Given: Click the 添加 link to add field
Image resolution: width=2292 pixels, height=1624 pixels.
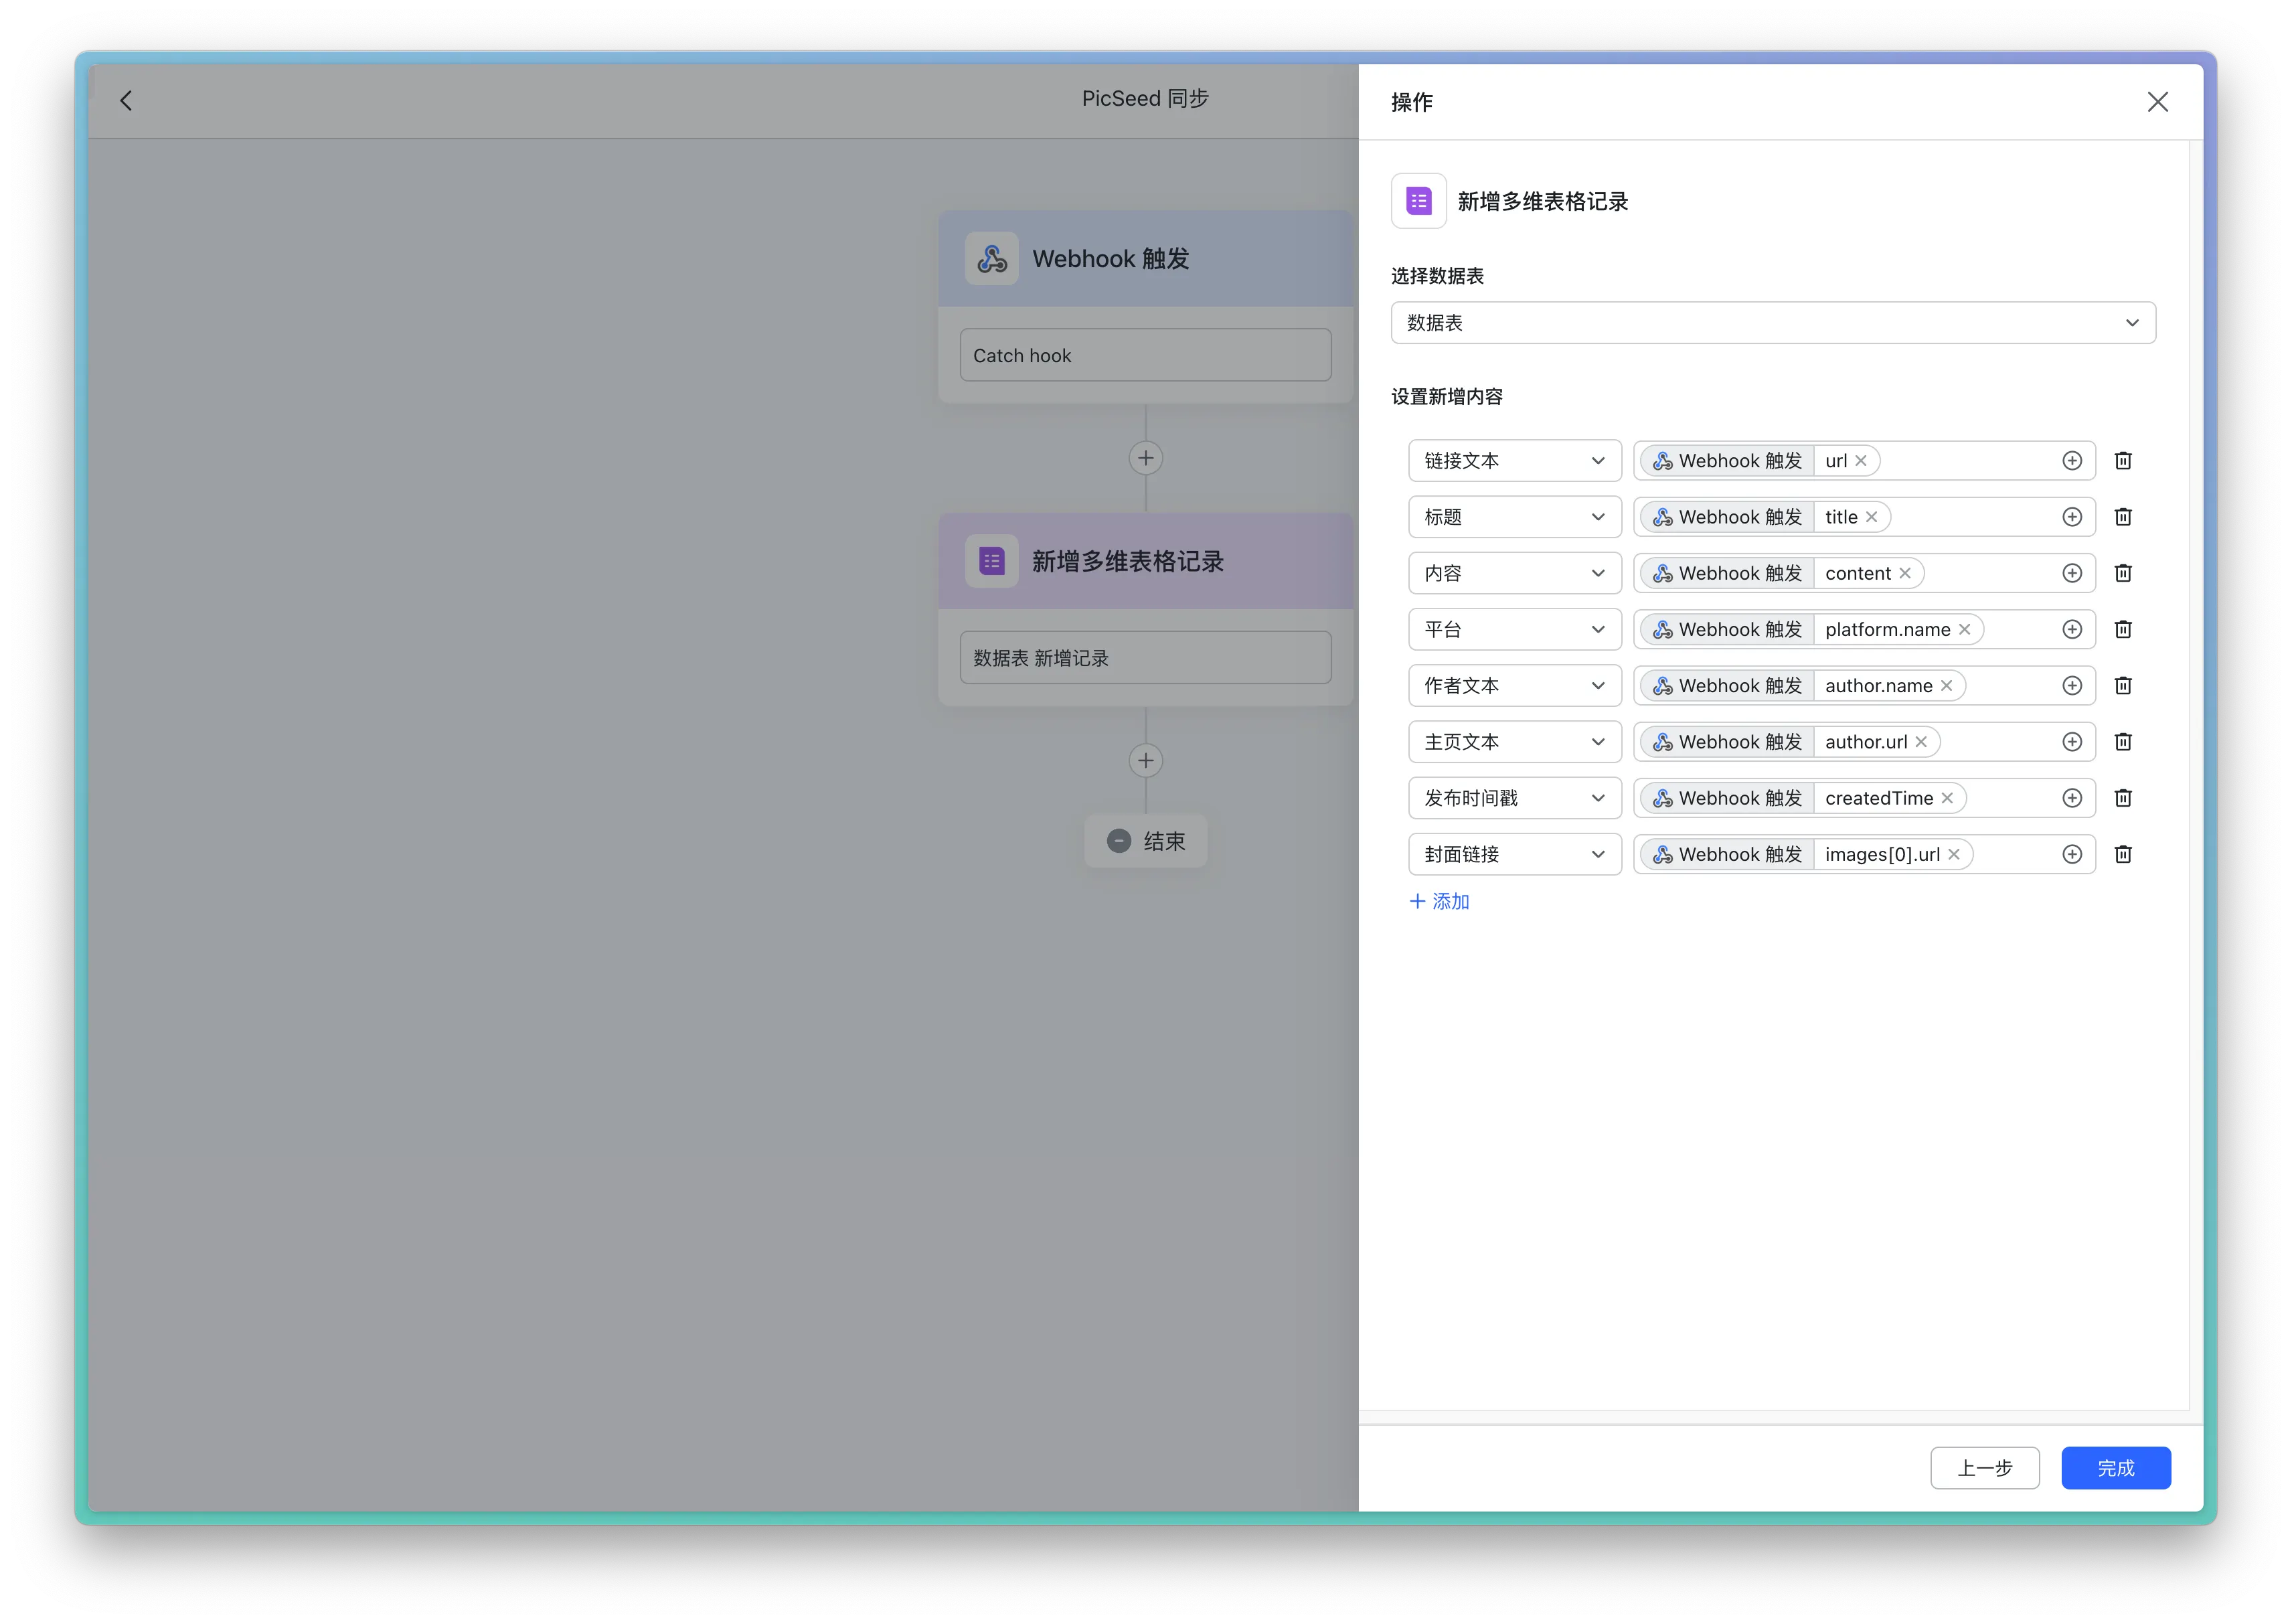Looking at the screenshot, I should tap(1440, 901).
